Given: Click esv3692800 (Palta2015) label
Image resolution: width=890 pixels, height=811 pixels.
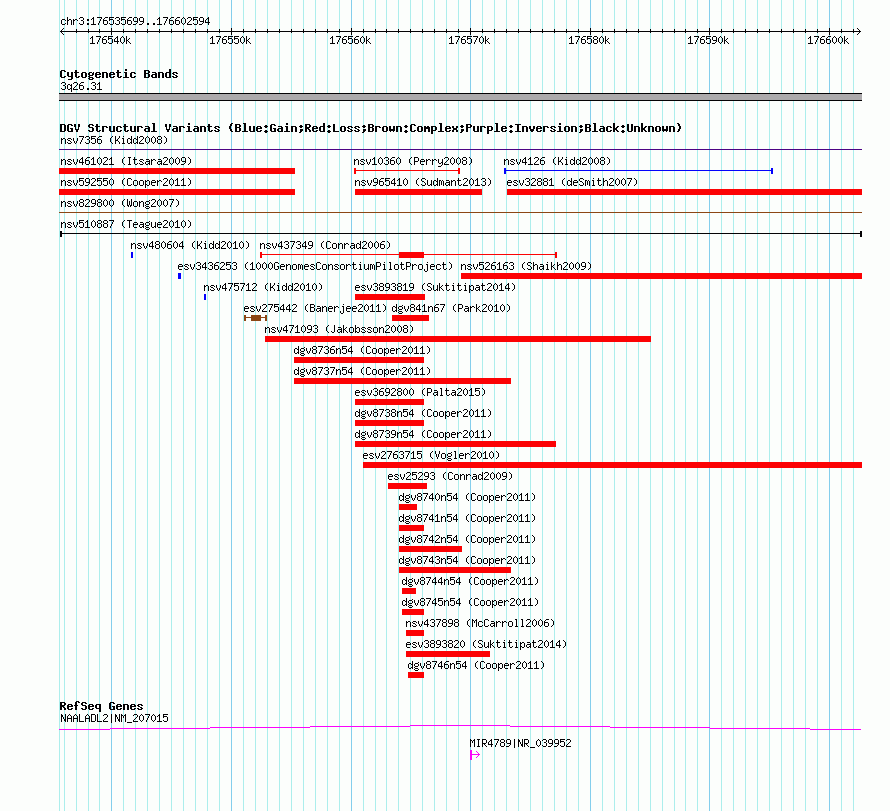Looking at the screenshot, I should pyautogui.click(x=420, y=392).
